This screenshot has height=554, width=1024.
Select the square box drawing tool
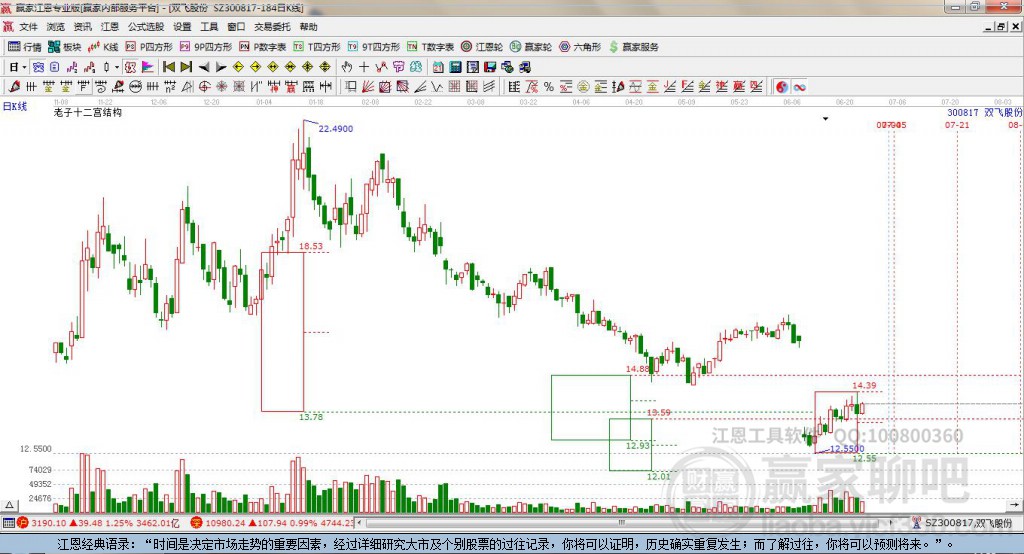351,87
